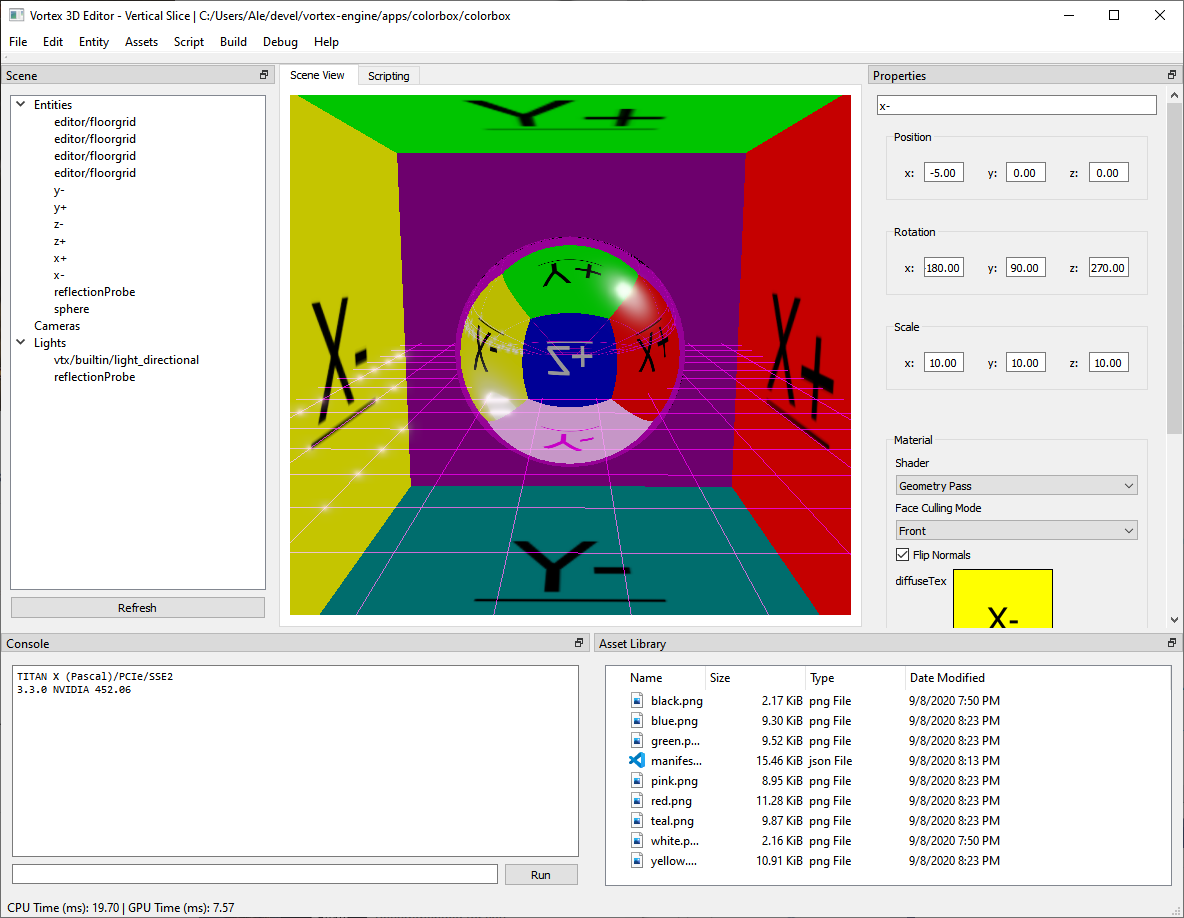Collapse the Lights tree node
Viewport: 1184px width, 918px height.
[x=21, y=342]
